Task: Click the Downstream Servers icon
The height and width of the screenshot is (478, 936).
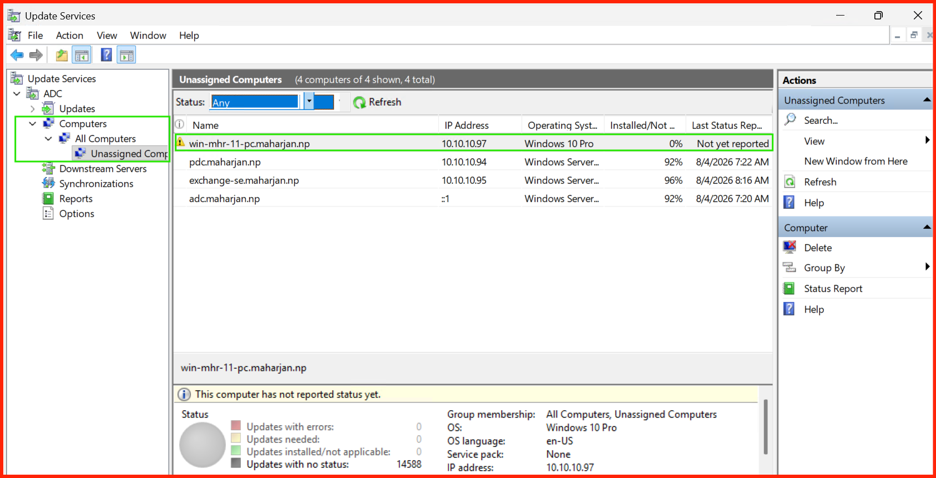Action: (x=48, y=169)
